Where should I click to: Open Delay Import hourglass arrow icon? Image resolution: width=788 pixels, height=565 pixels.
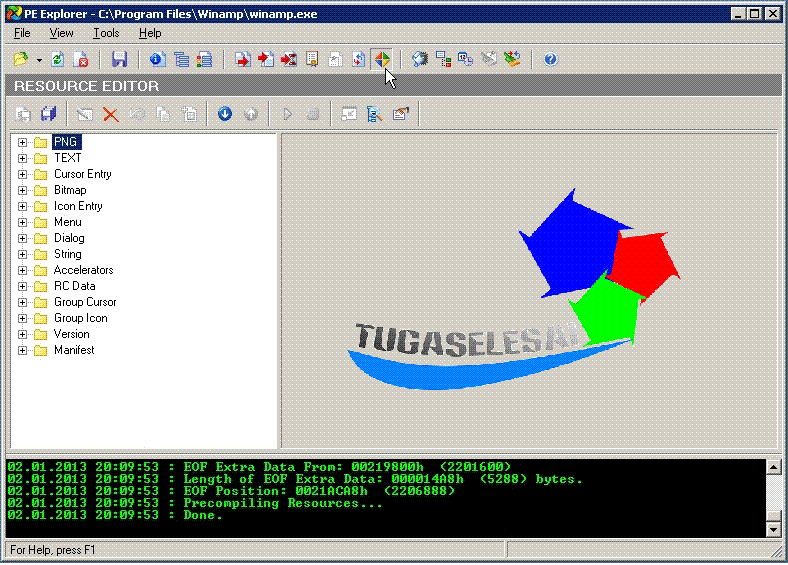coord(289,59)
